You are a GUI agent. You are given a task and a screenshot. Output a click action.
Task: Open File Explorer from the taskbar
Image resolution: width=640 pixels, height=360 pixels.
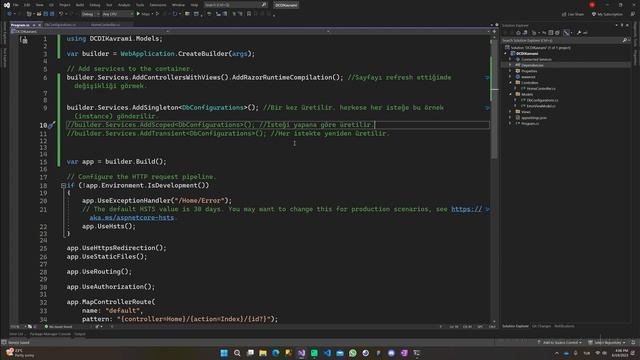pyautogui.click(x=263, y=353)
